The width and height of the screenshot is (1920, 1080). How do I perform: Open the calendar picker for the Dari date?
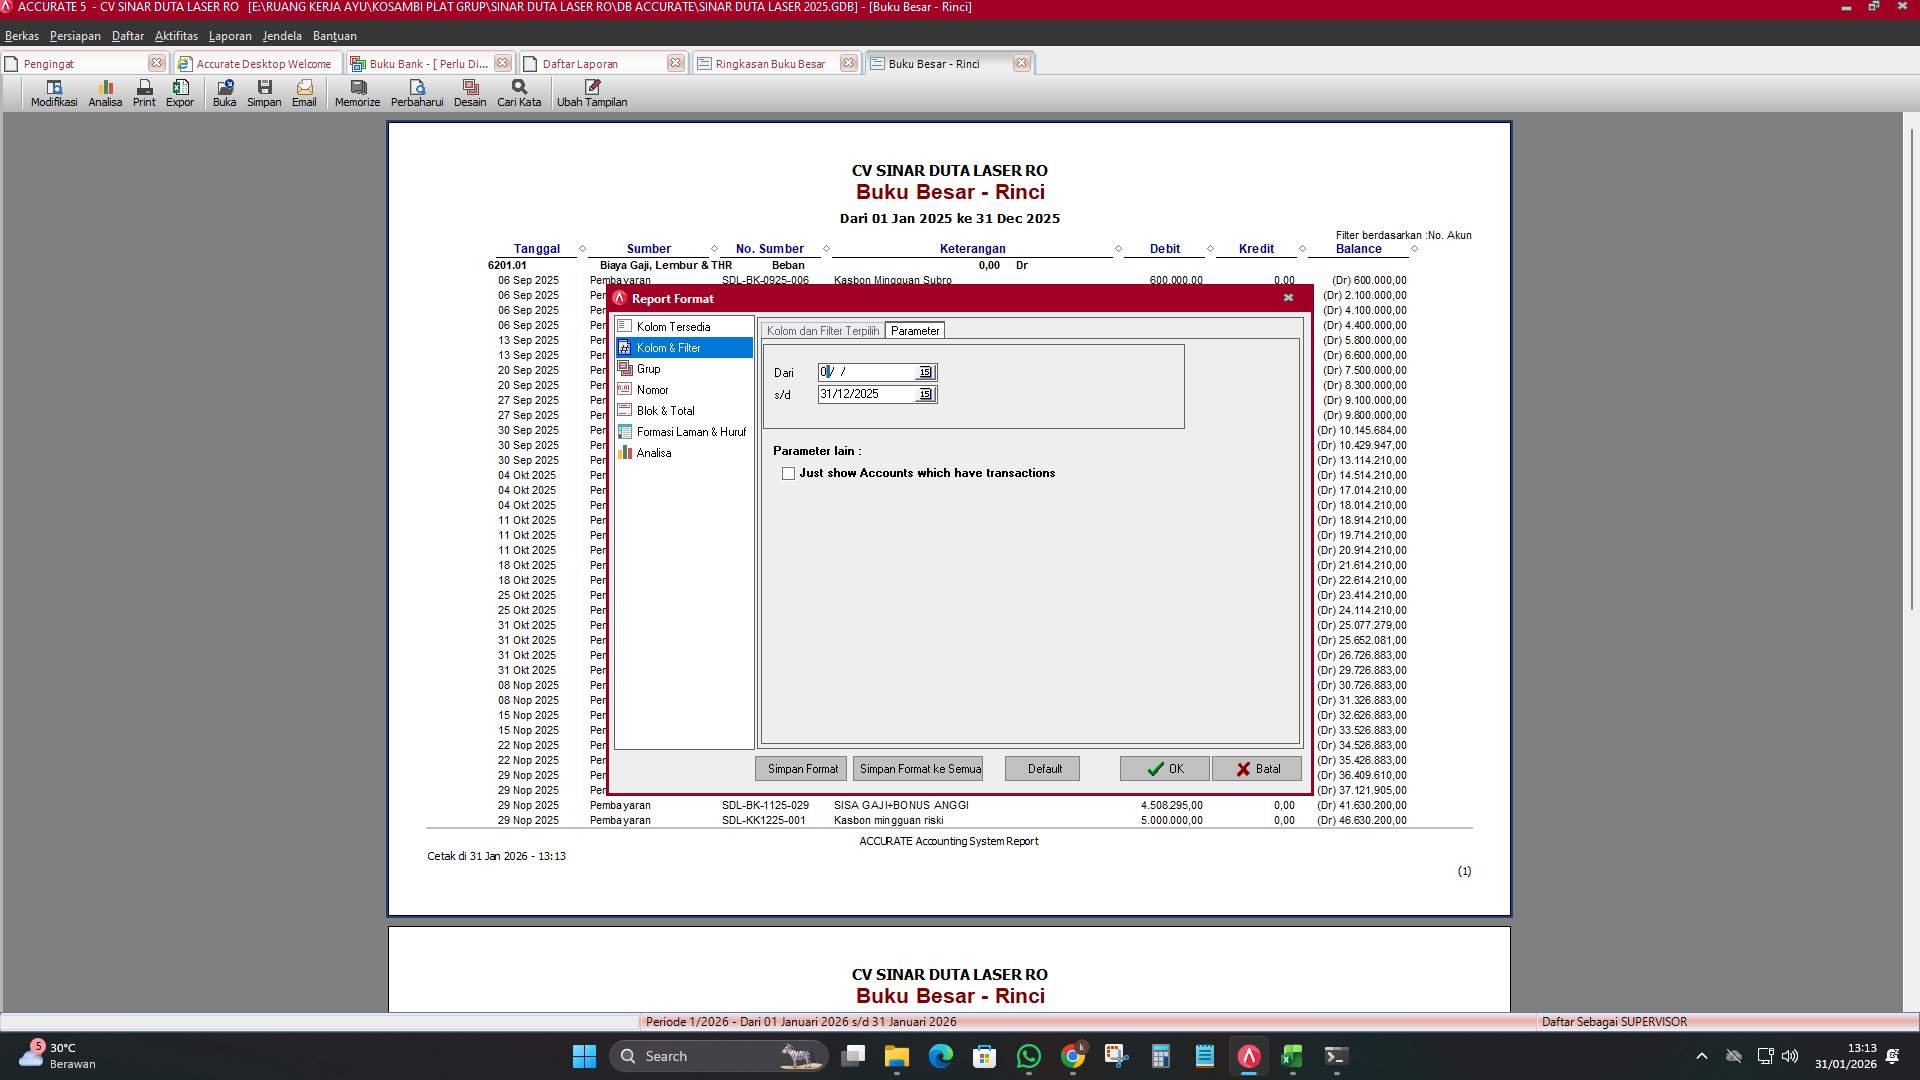coord(925,372)
